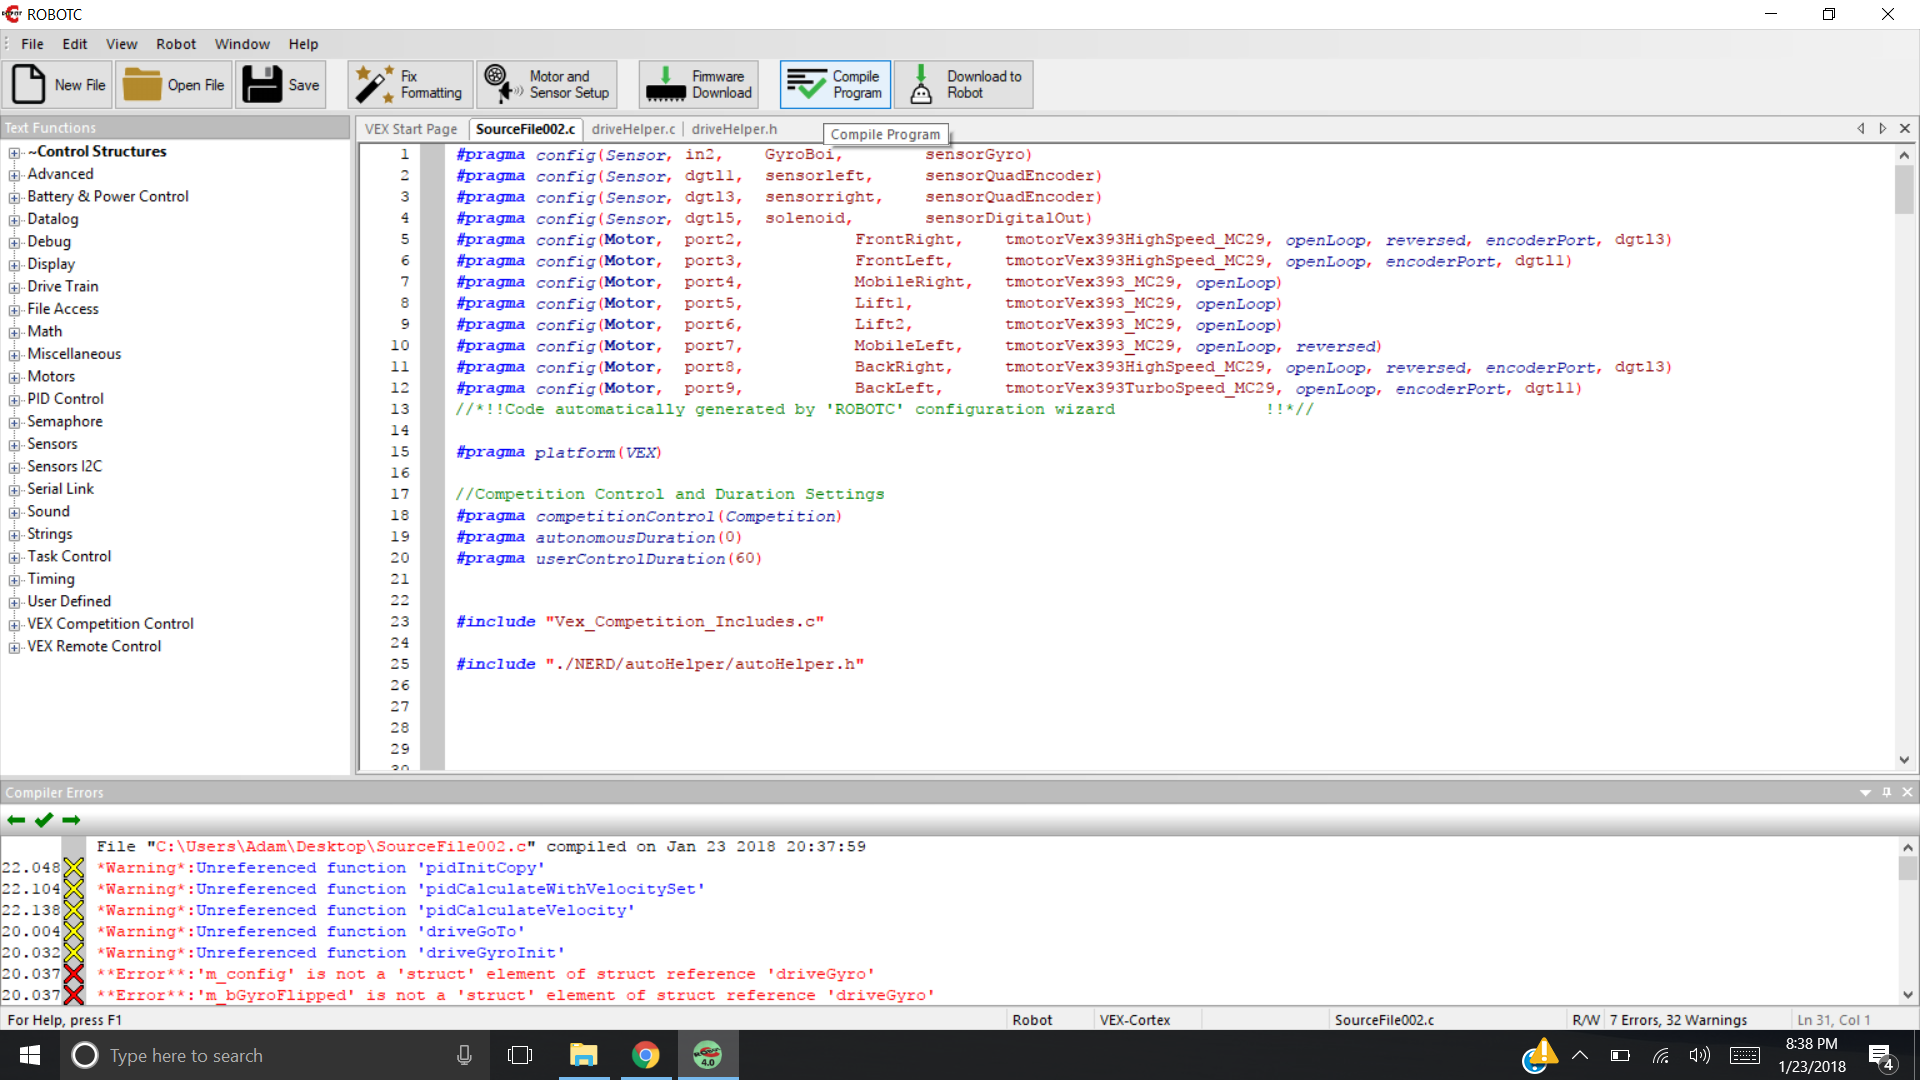This screenshot has height=1080, width=1920.
Task: Pin the Compiler Errors panel
Action: click(x=1887, y=792)
